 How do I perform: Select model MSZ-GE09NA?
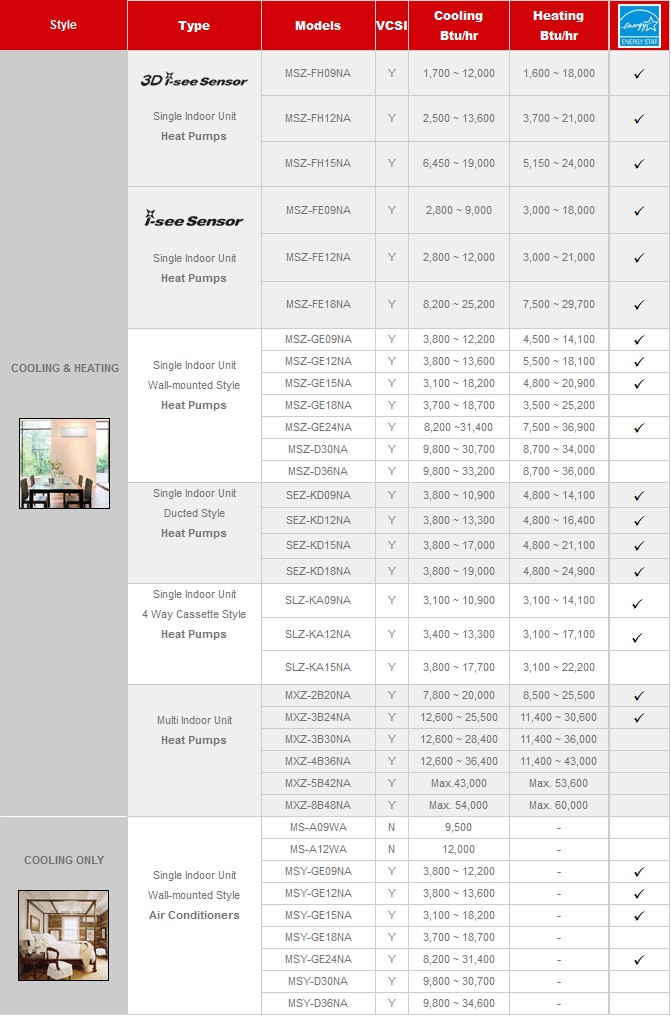coord(318,340)
